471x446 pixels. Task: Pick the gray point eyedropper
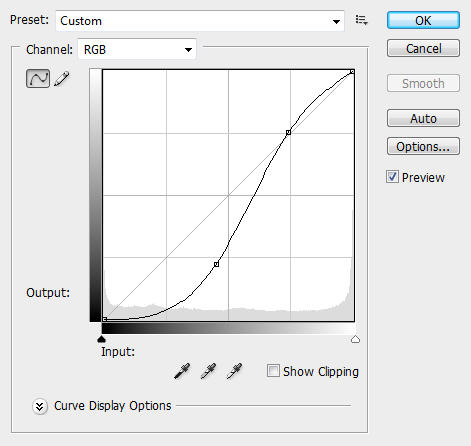pyautogui.click(x=208, y=371)
